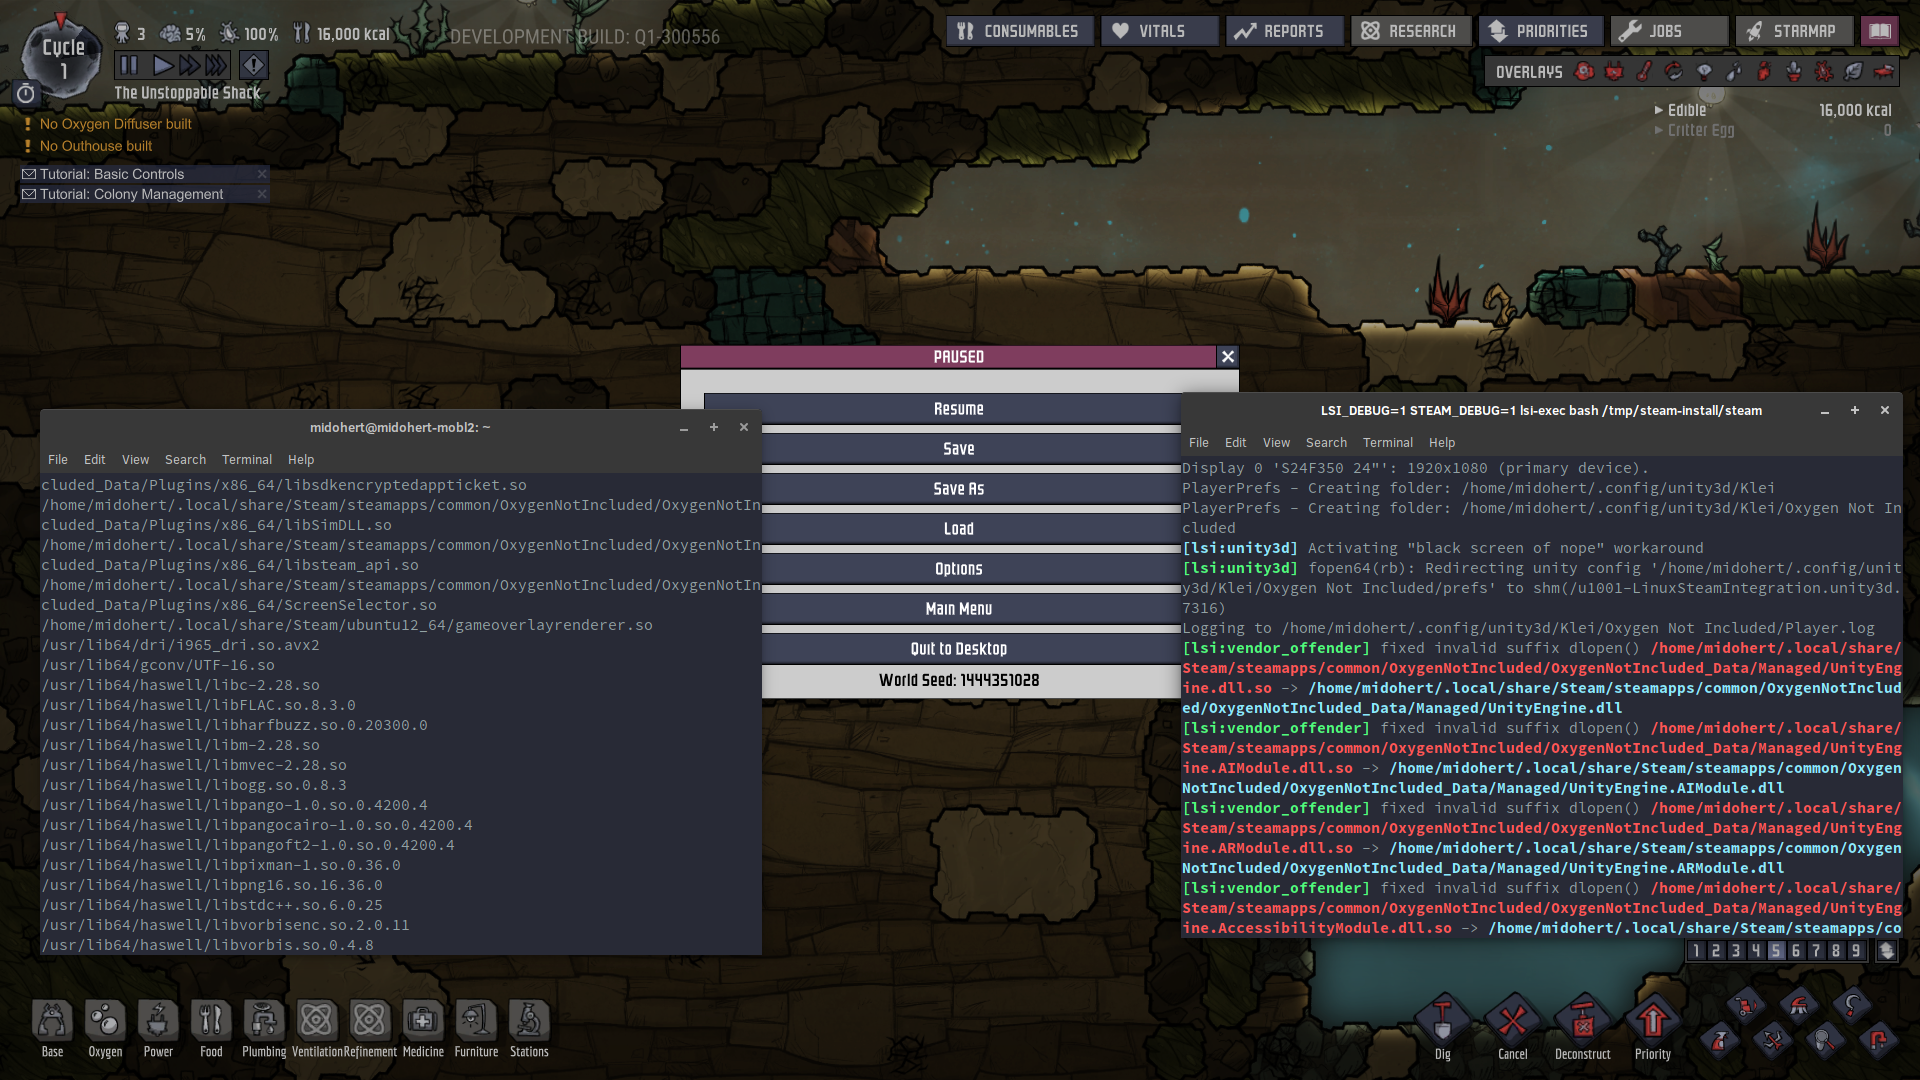Screen dimensions: 1920x1080
Task: Open View menu in steam debug terminal
Action: tap(1276, 443)
